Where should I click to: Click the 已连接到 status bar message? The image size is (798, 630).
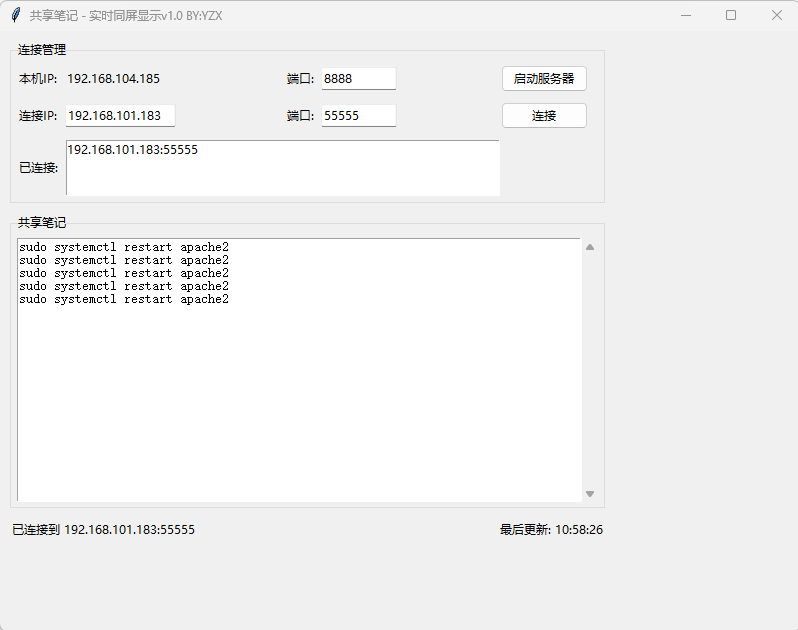point(103,530)
